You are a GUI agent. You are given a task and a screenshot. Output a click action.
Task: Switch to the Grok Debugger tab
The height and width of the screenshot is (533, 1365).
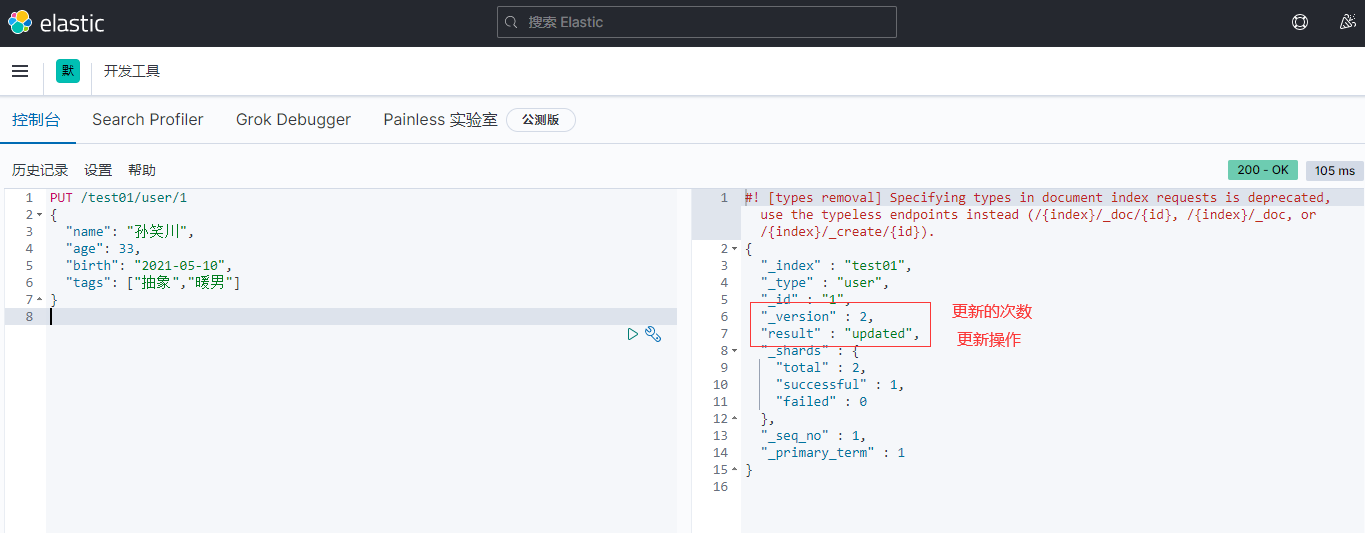tap(293, 120)
